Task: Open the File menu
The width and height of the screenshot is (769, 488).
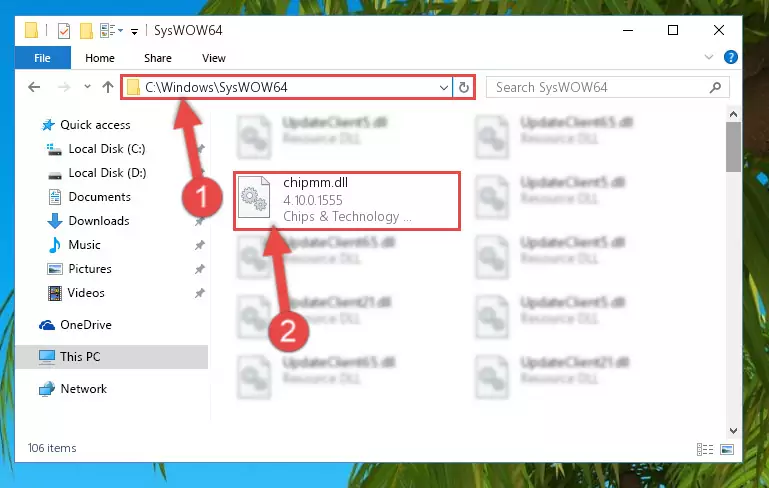Action: pos(43,58)
